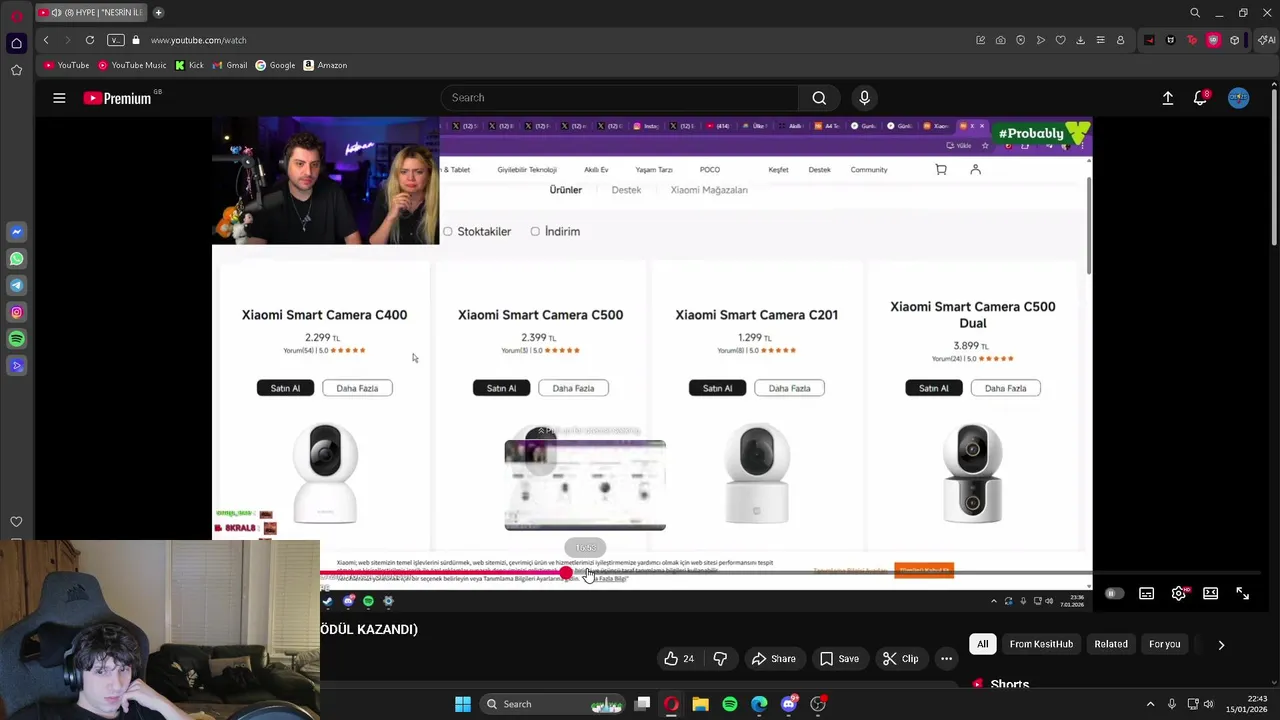Open the Opera sidebar home icon

(x=16, y=43)
